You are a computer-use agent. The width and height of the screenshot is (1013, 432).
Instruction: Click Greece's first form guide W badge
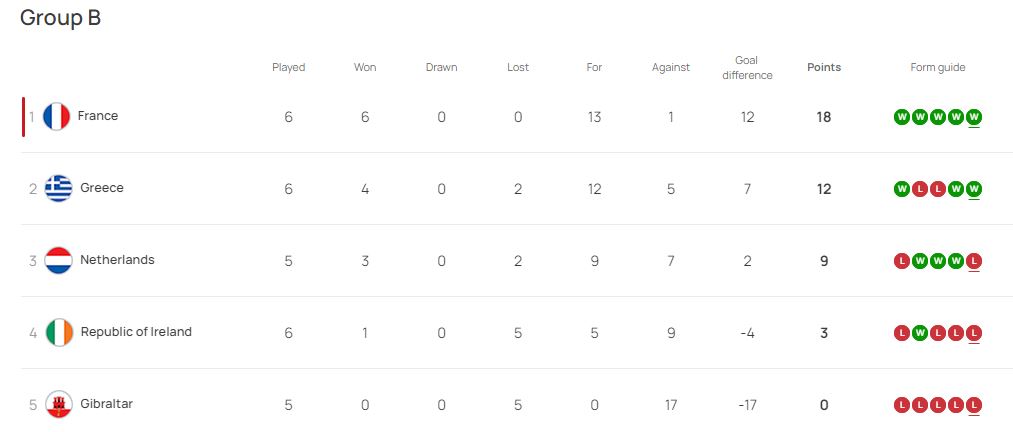(x=902, y=189)
